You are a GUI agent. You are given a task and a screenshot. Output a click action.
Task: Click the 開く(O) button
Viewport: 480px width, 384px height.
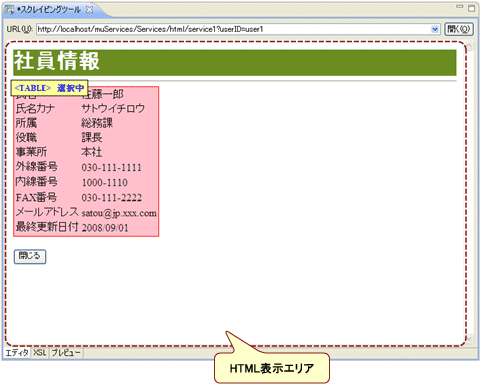(x=459, y=29)
